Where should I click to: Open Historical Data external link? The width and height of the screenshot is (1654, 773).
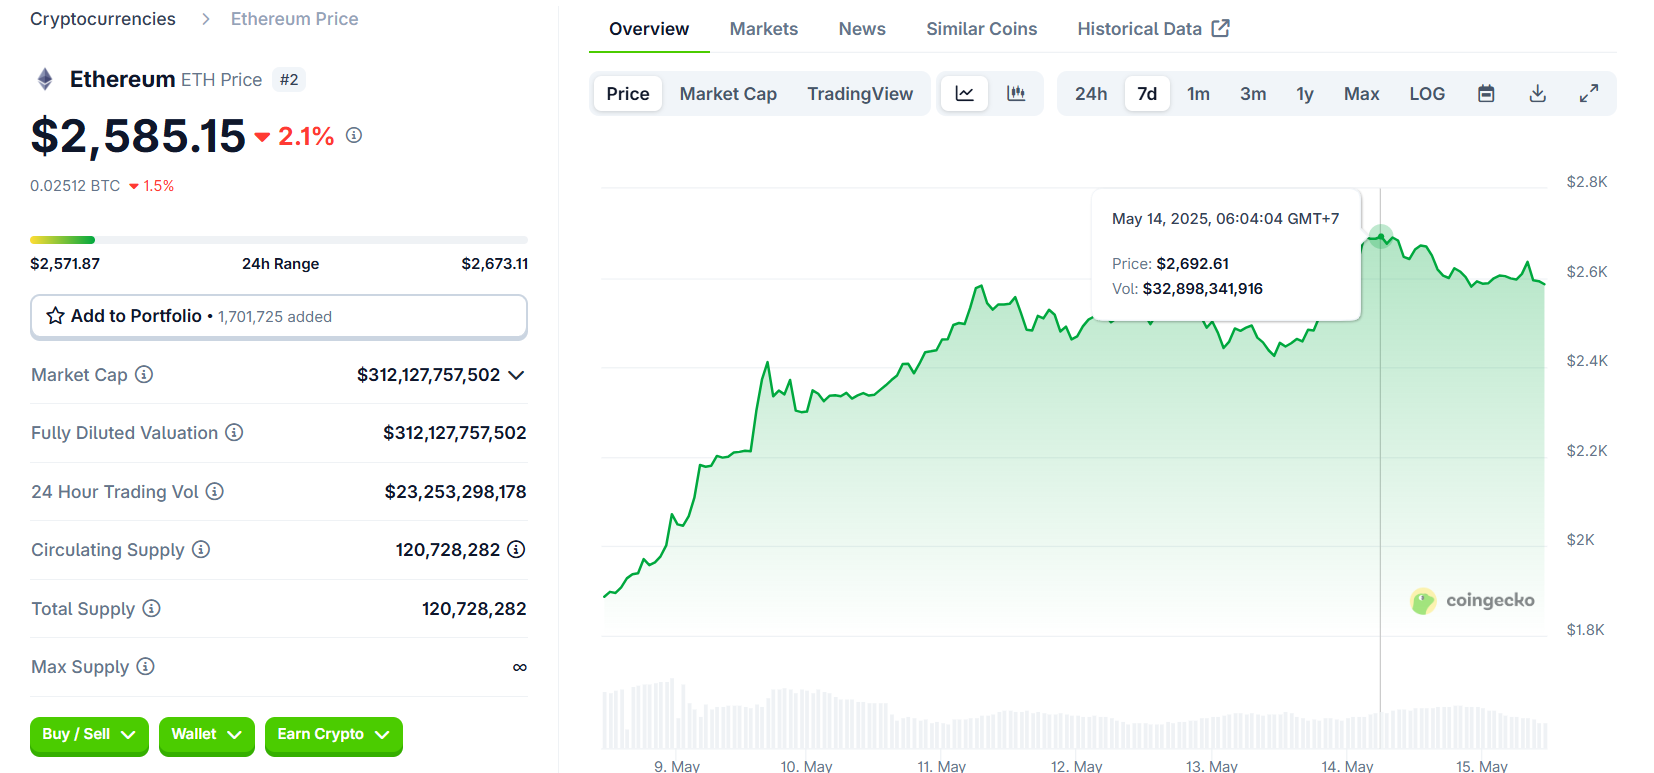(1152, 29)
